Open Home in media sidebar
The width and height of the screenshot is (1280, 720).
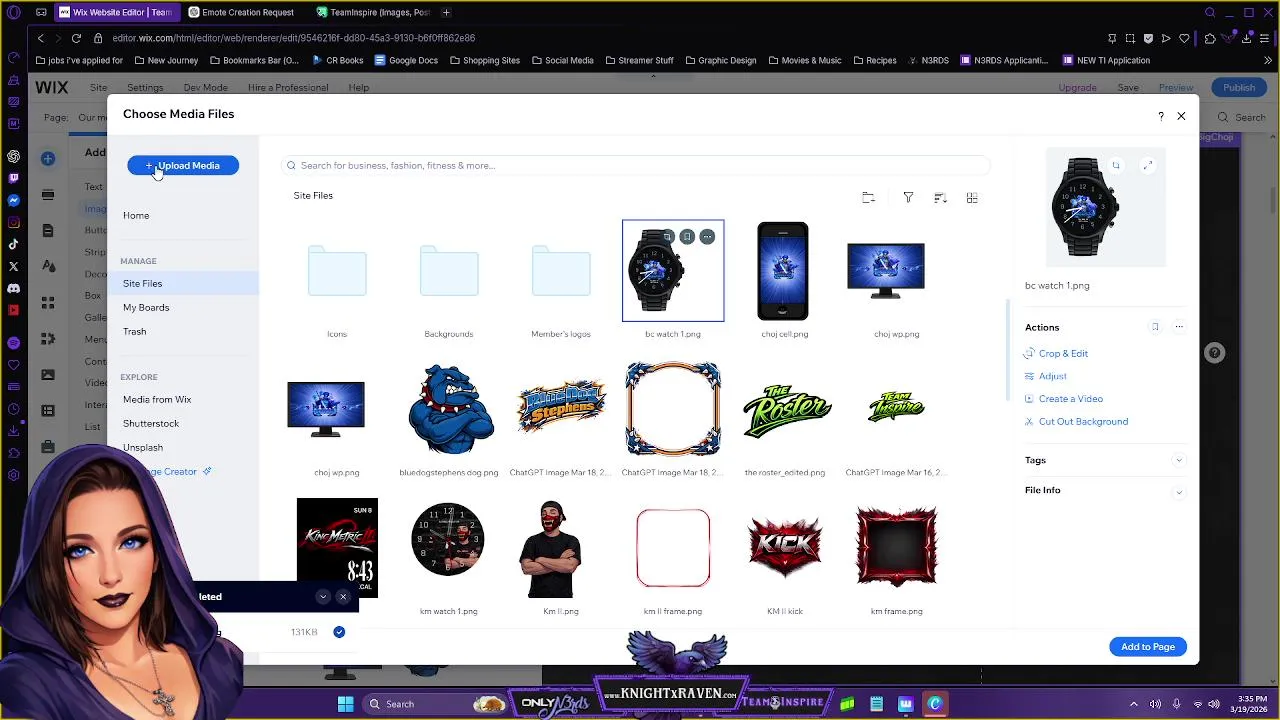pos(136,216)
